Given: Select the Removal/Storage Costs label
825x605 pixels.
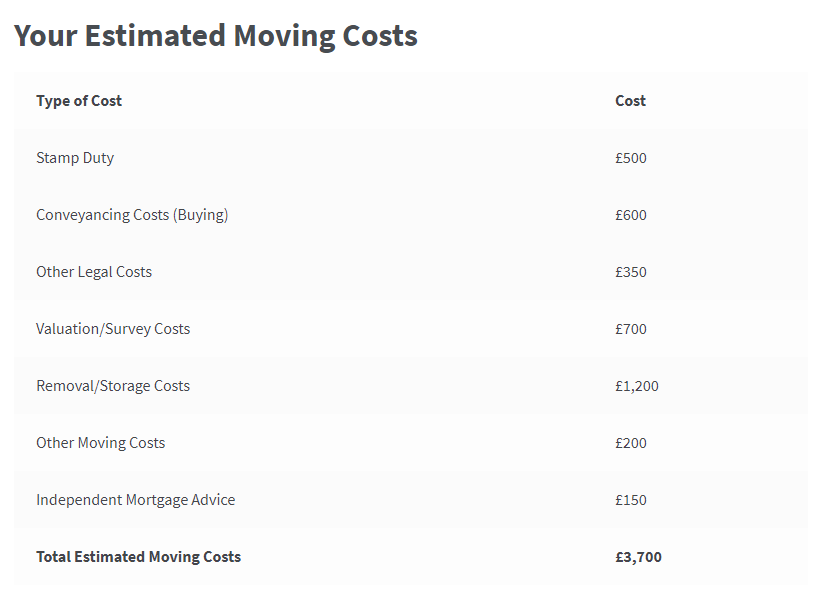Looking at the screenshot, I should click(x=113, y=386).
